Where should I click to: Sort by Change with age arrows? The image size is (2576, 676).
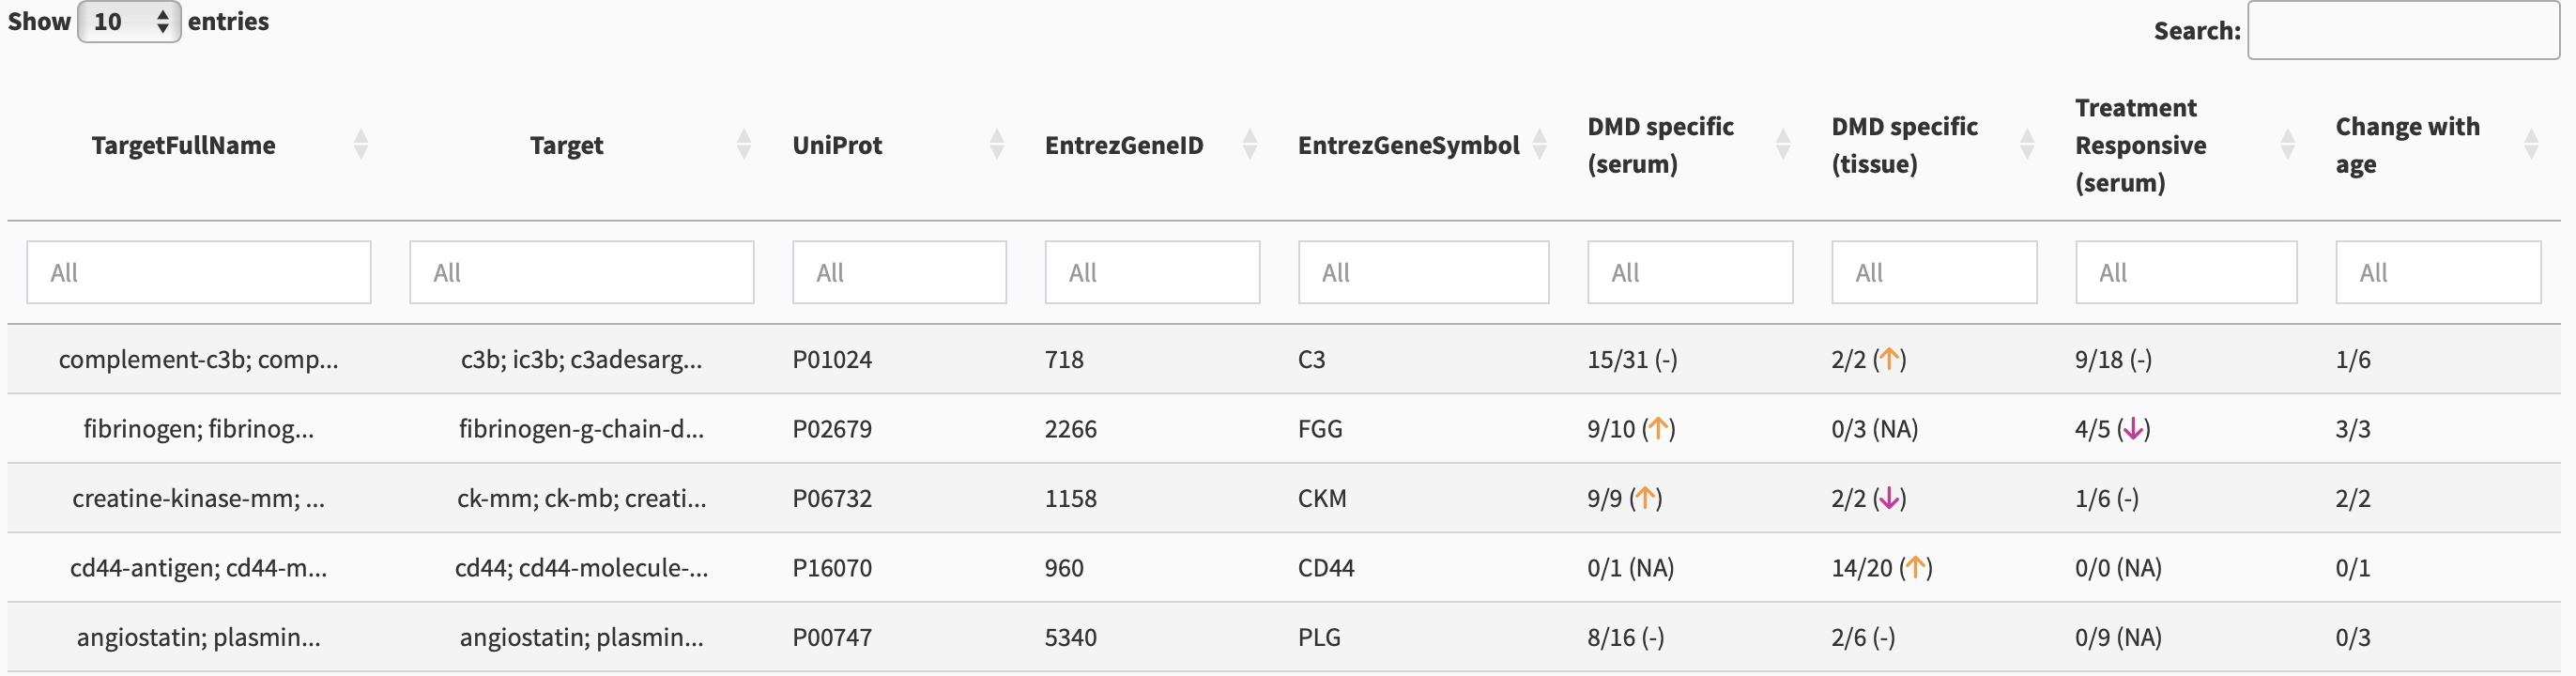pos(2531,145)
